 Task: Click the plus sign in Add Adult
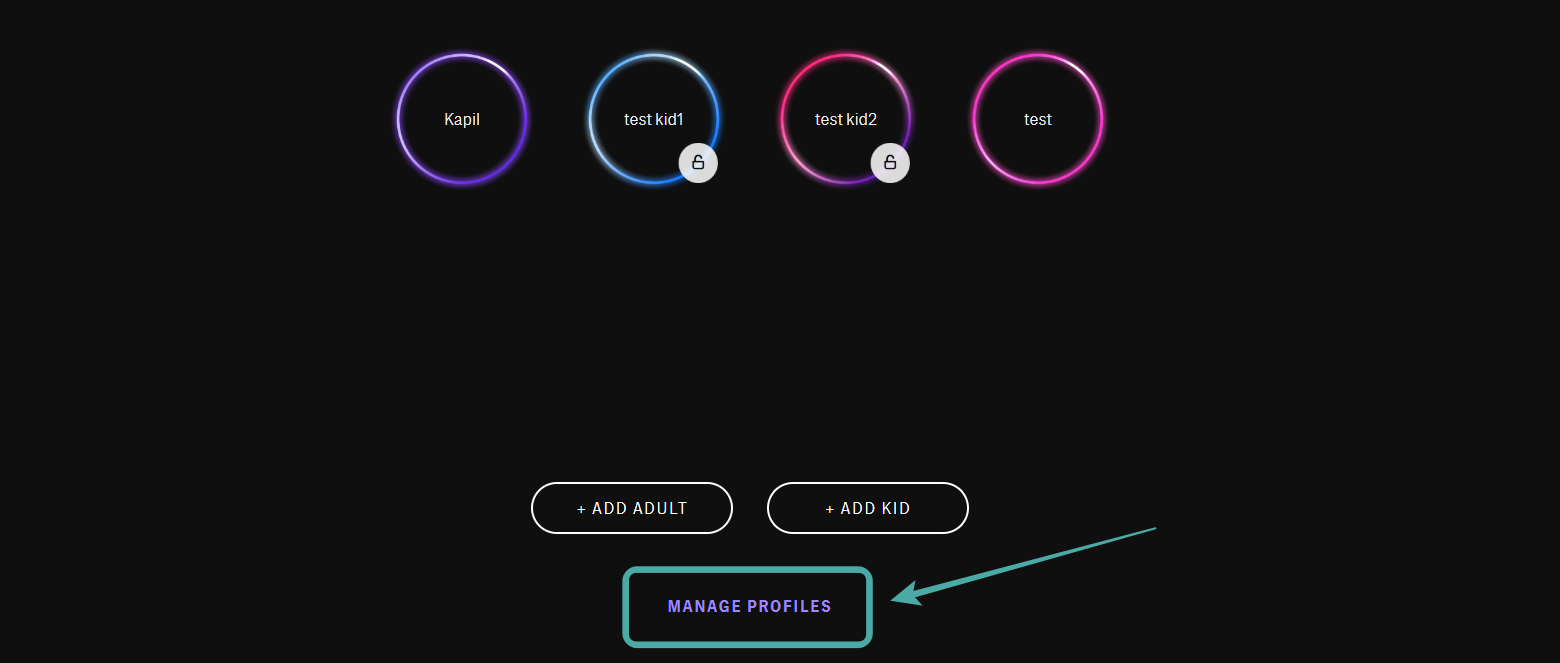tap(581, 509)
